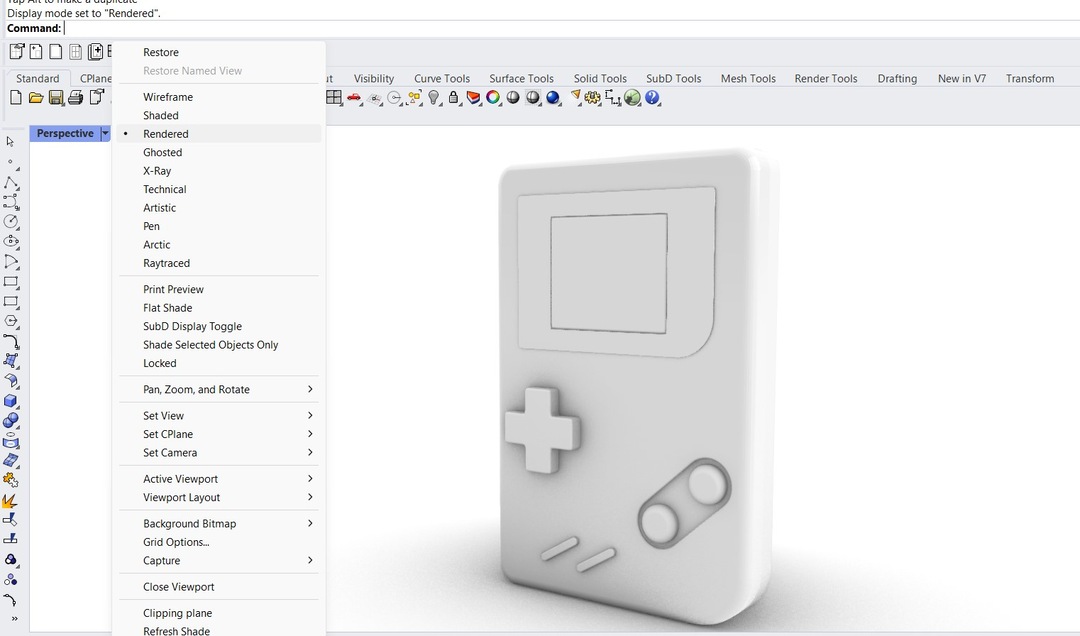Expand the Active Viewport submenu
The height and width of the screenshot is (636, 1080).
[219, 479]
